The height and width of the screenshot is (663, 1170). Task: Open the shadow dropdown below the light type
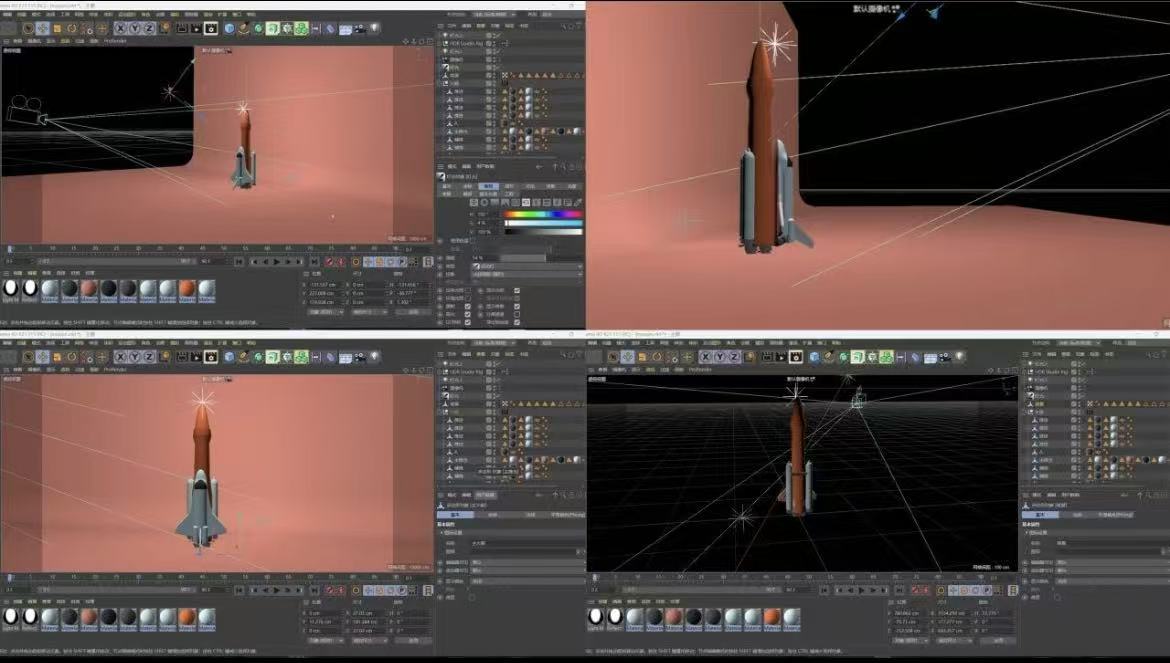525,273
